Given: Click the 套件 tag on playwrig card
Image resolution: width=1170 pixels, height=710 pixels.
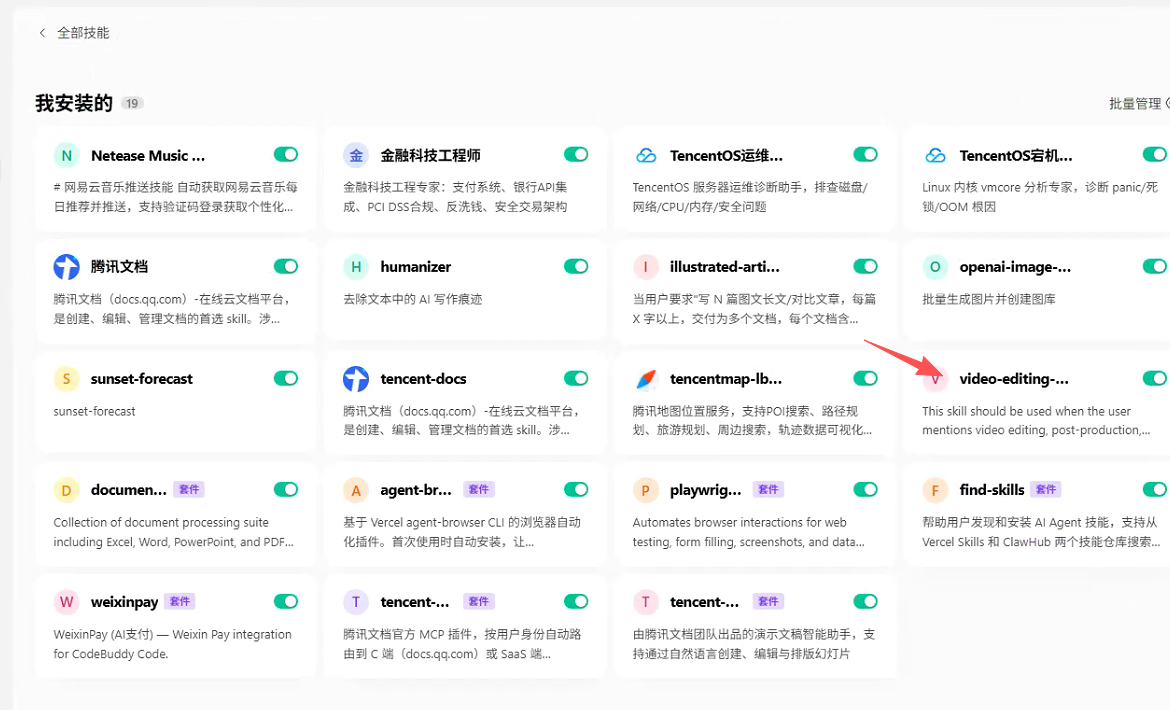Looking at the screenshot, I should point(768,489).
